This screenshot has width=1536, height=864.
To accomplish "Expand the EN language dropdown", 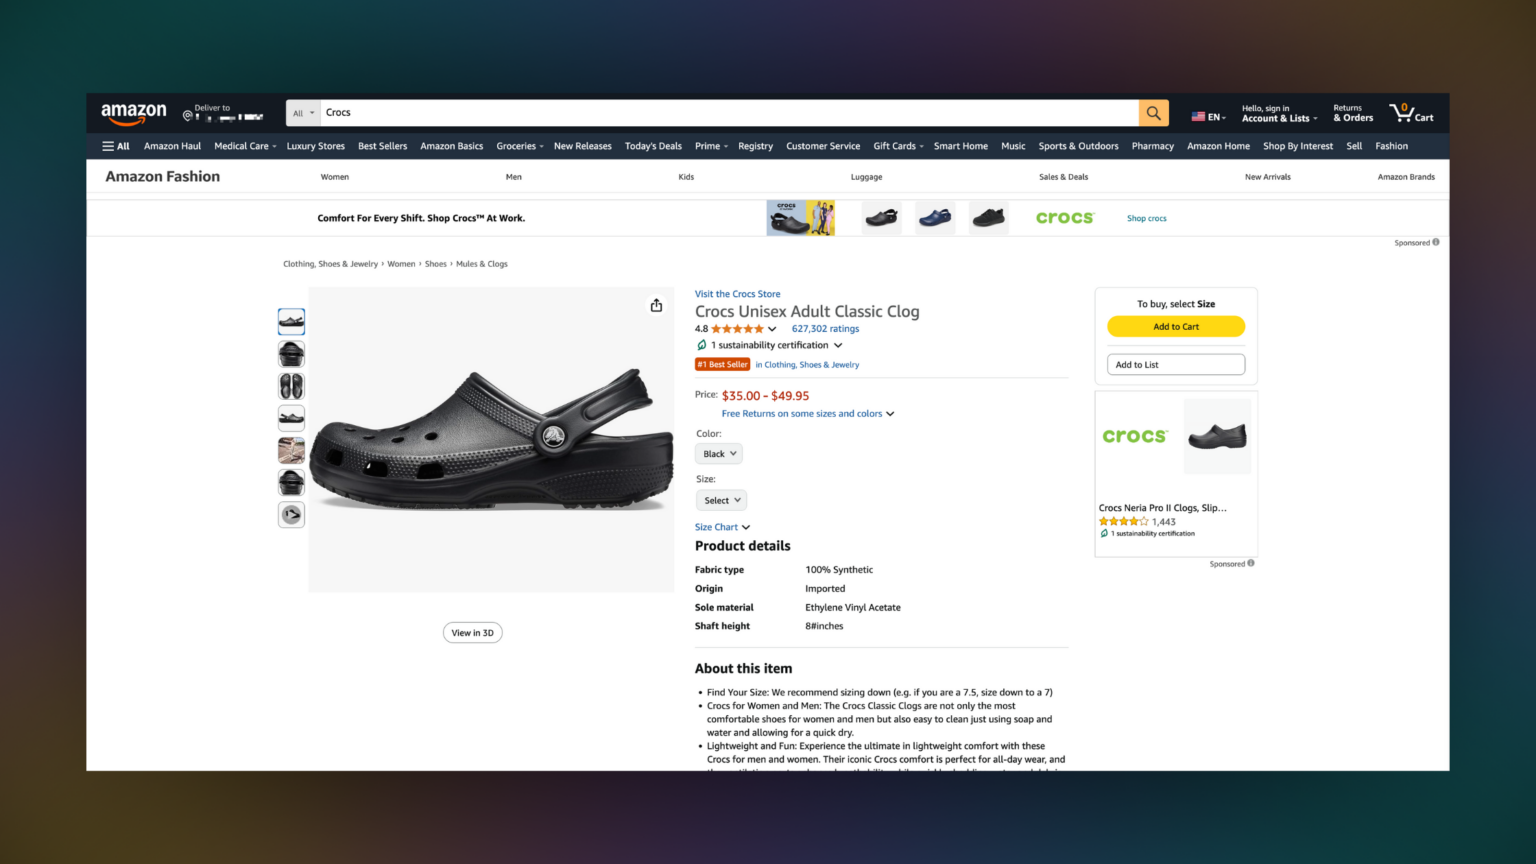I will [x=1208, y=116].
